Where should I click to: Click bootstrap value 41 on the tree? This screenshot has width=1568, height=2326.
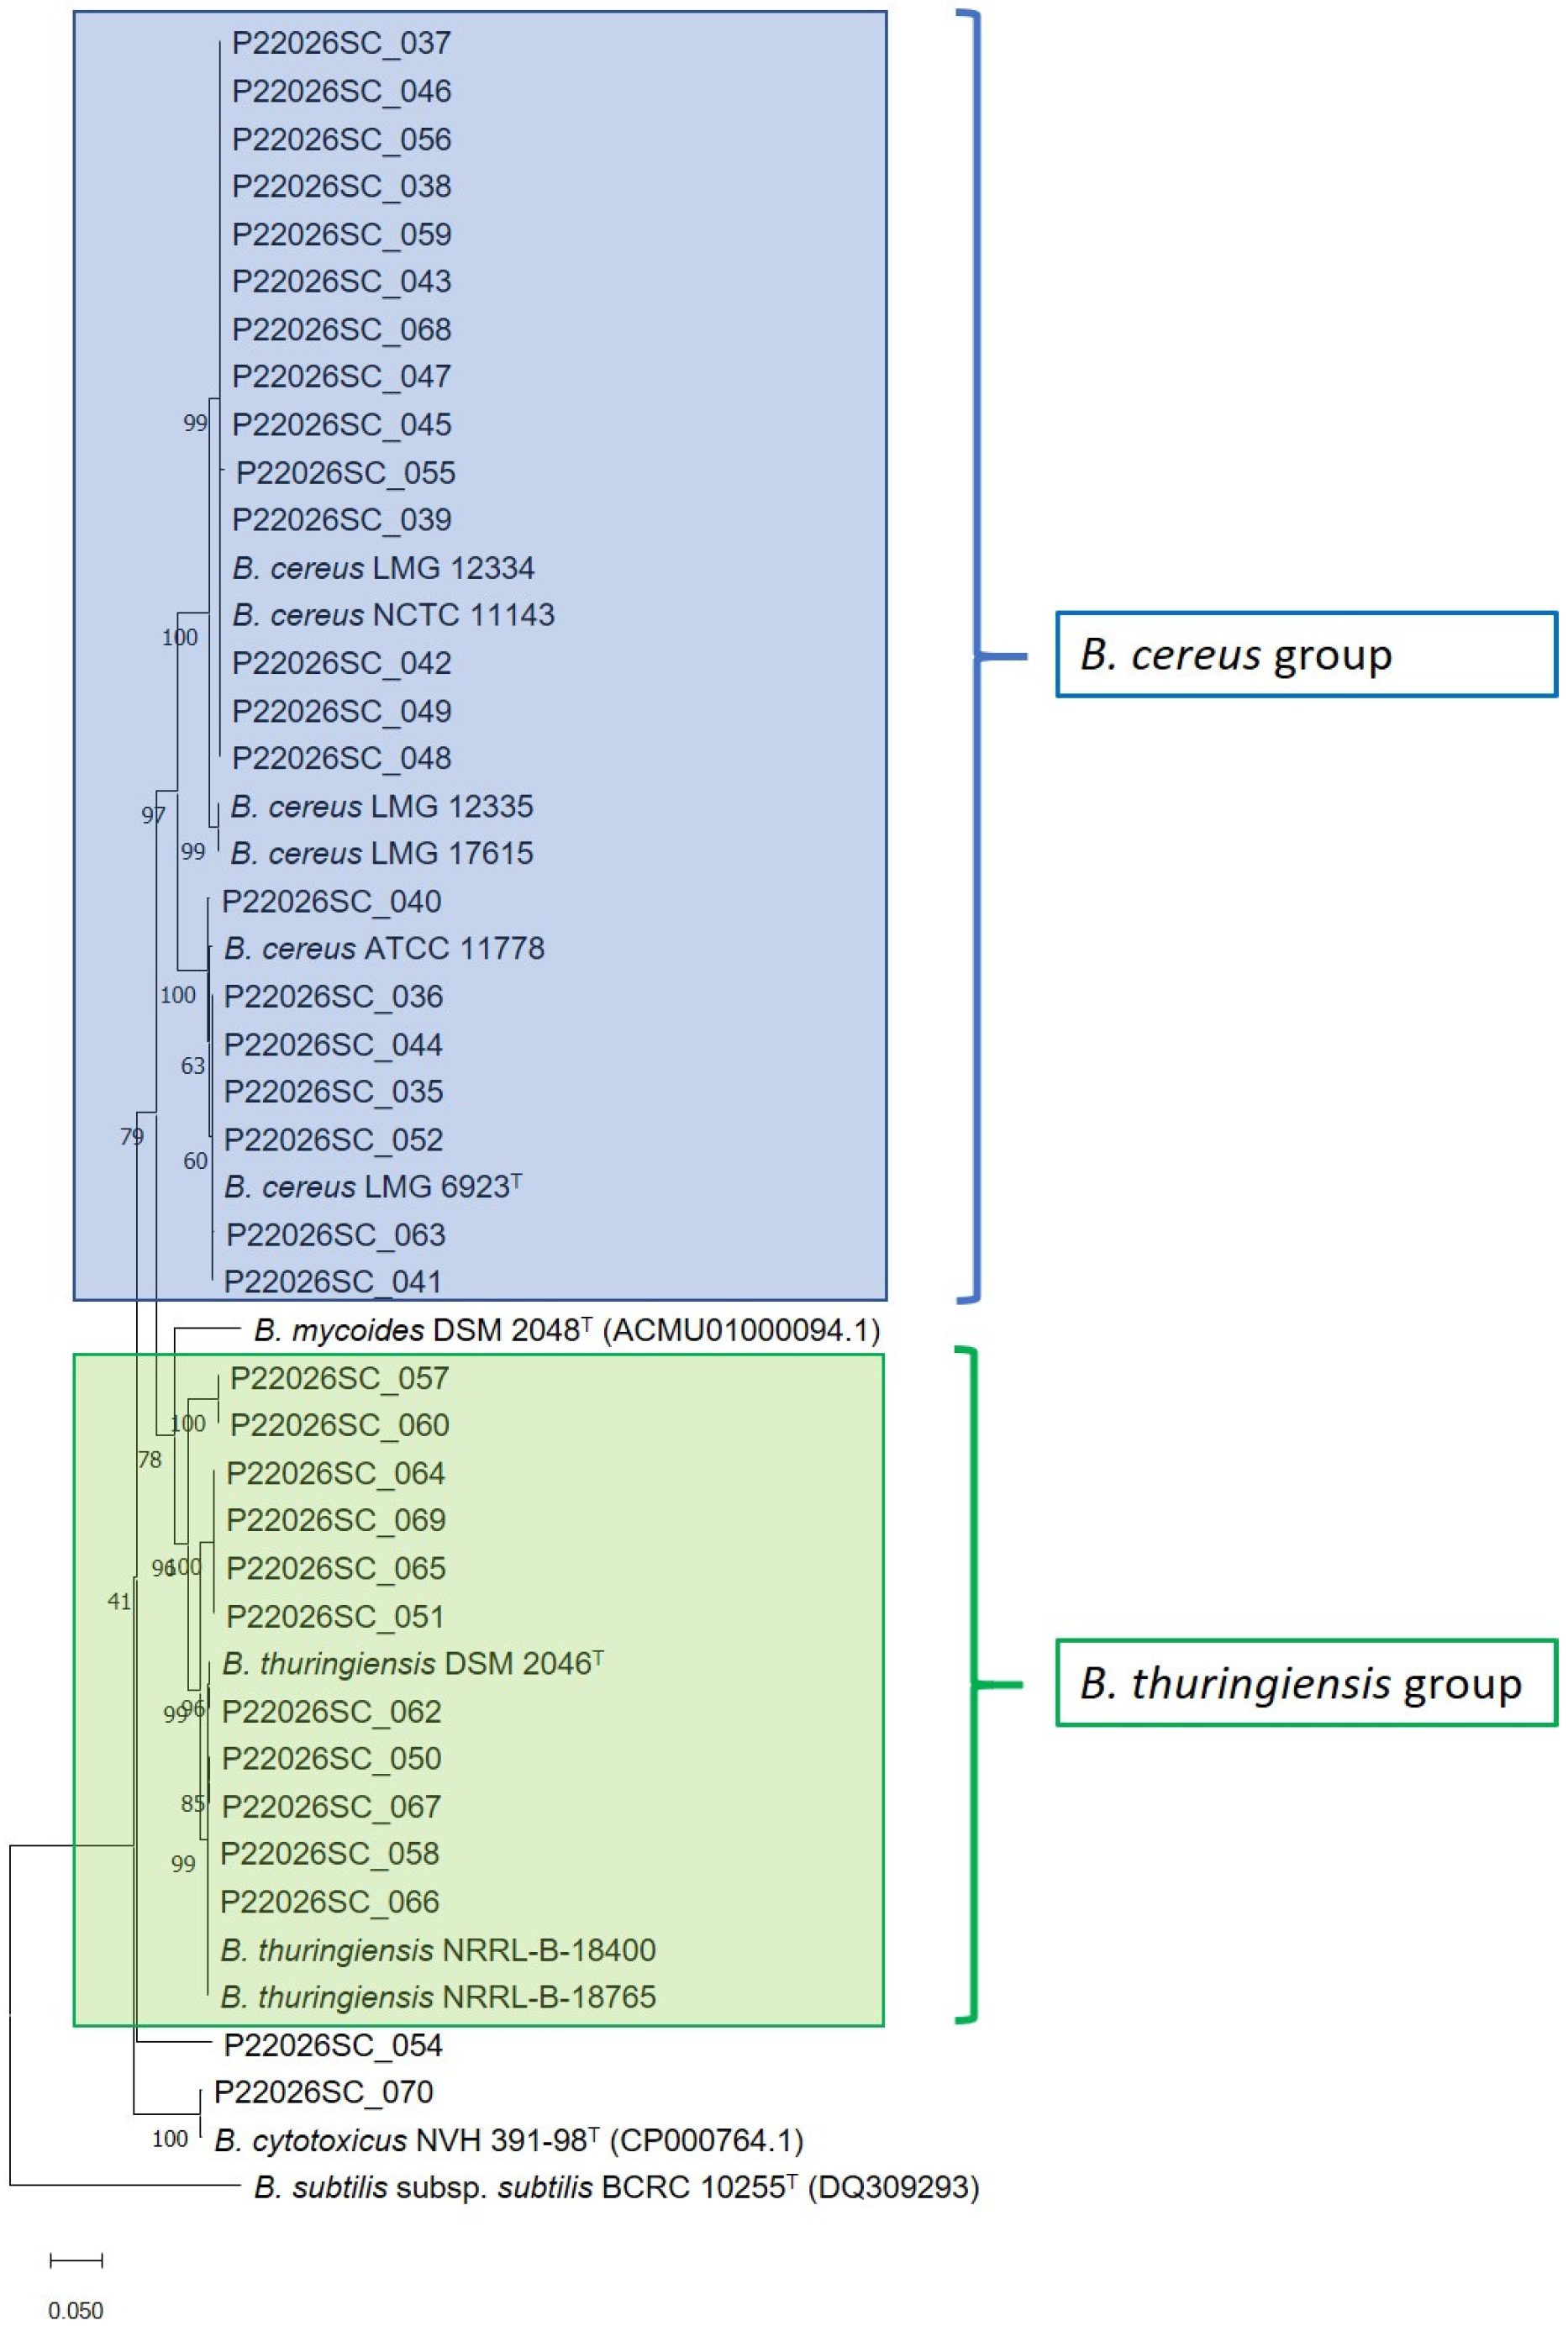click(119, 1602)
